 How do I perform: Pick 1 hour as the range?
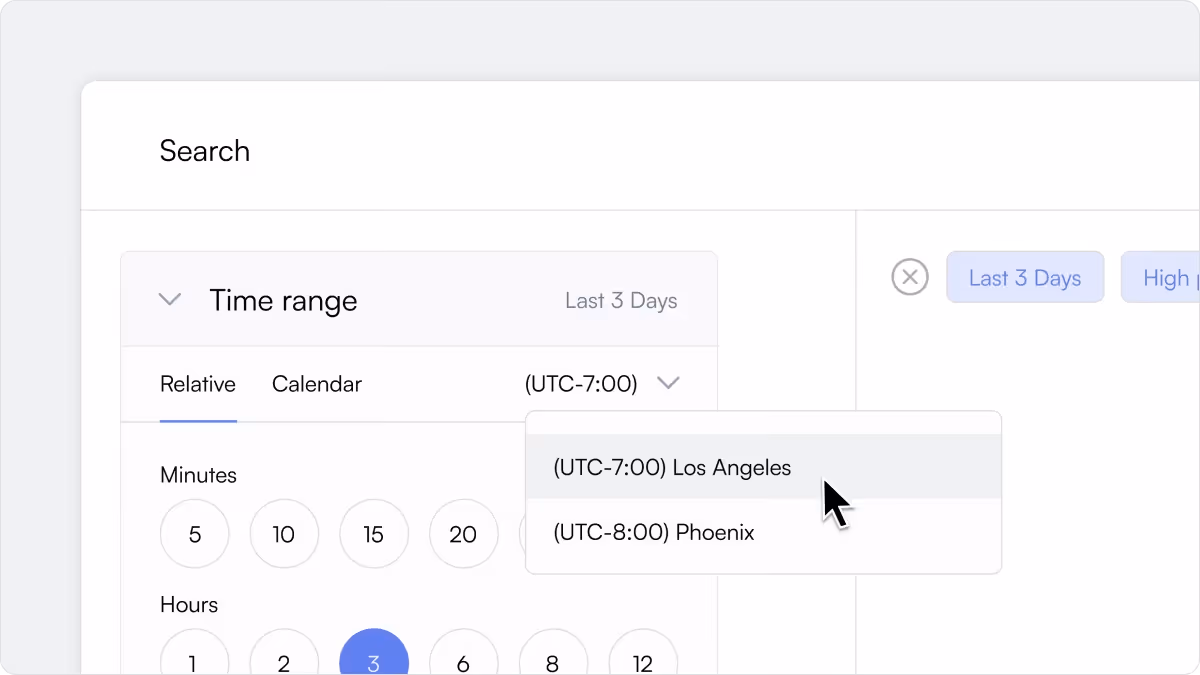194,662
